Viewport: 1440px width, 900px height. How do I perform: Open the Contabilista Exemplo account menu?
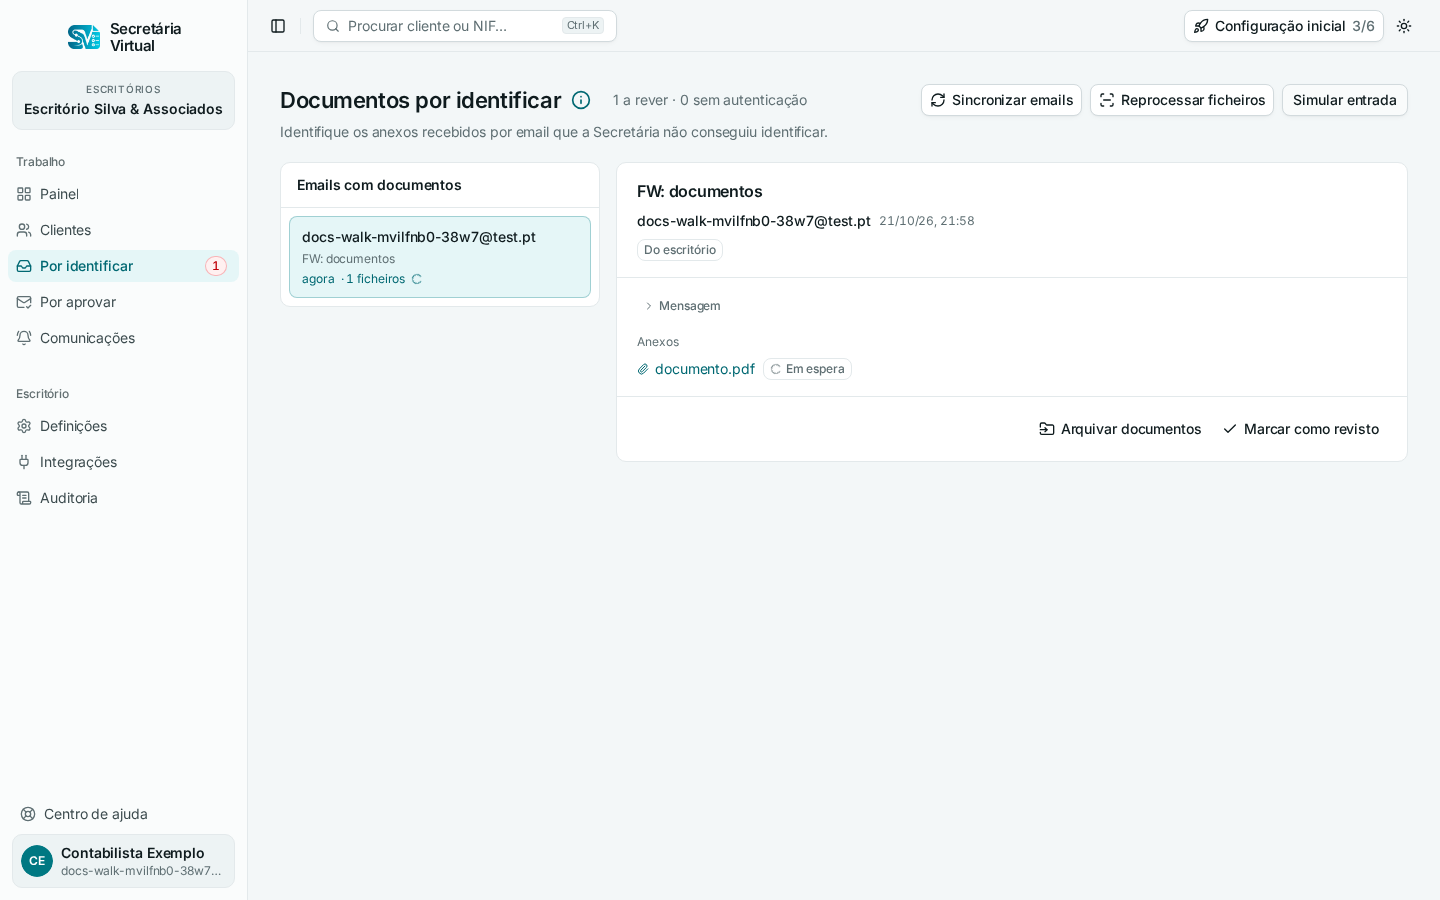pos(123,861)
